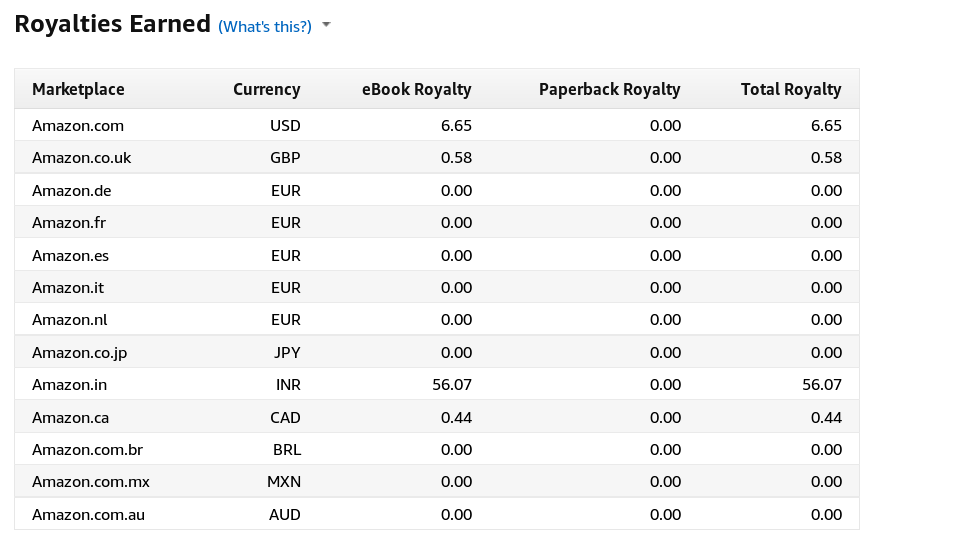Select the Paperback Royalty column header
The width and height of the screenshot is (975, 544).
[609, 90]
